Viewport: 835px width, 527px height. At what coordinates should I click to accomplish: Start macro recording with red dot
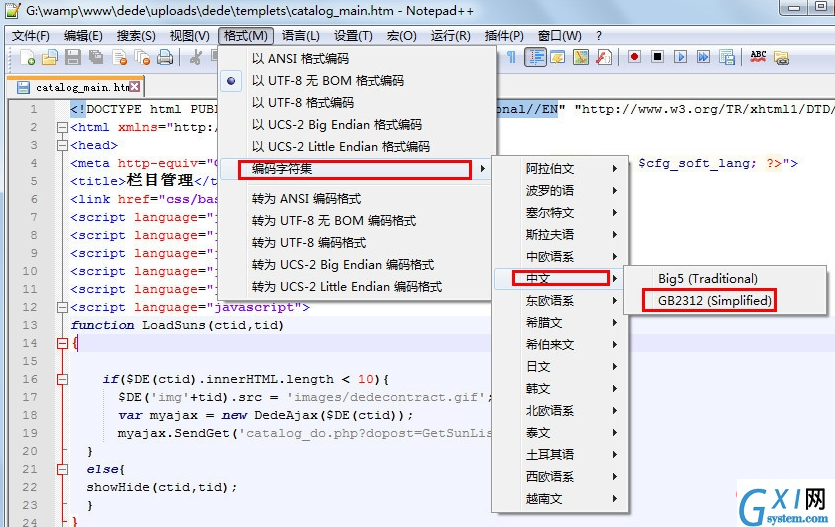coord(634,57)
